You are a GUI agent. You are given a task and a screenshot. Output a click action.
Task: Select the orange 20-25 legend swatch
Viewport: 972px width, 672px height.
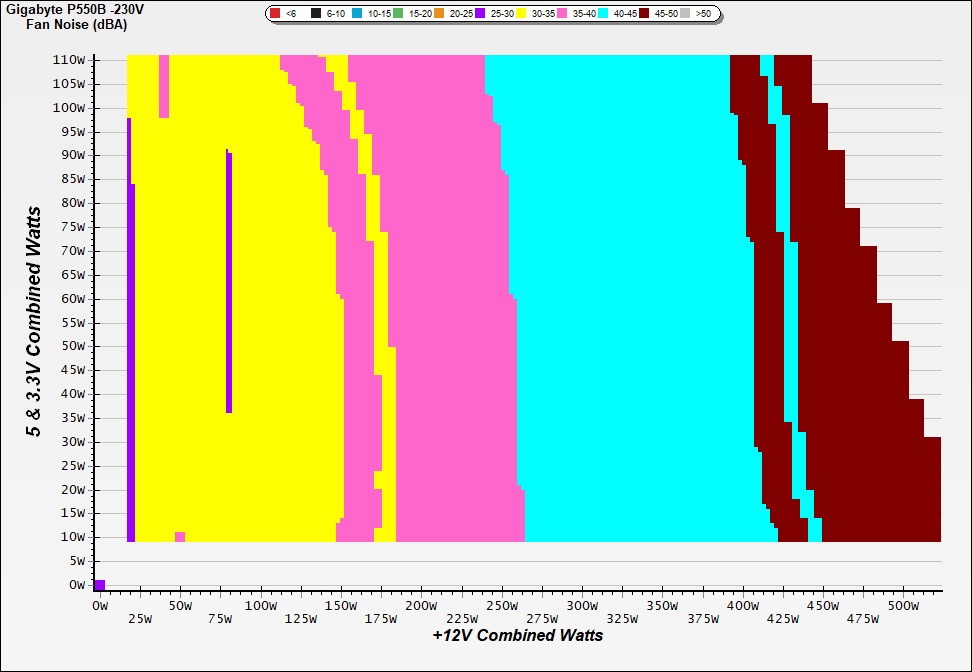click(440, 15)
